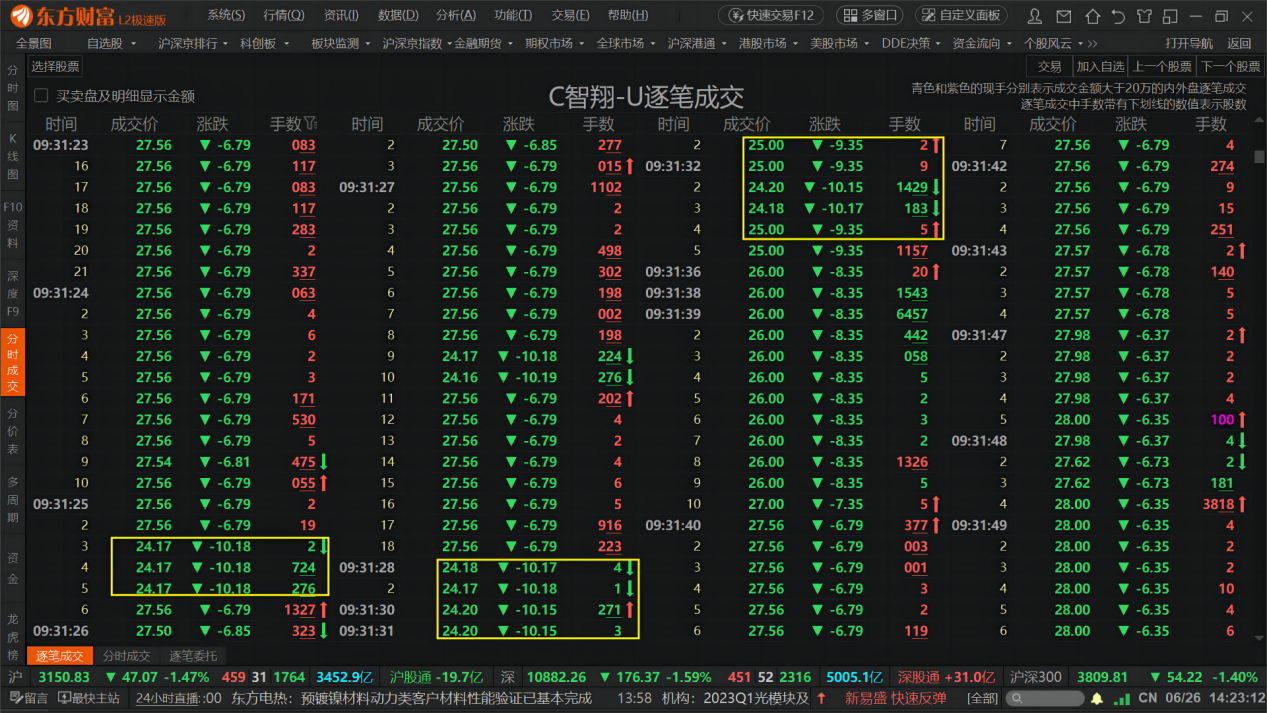Click the 多窗口 button
This screenshot has width=1267, height=713.
point(869,15)
